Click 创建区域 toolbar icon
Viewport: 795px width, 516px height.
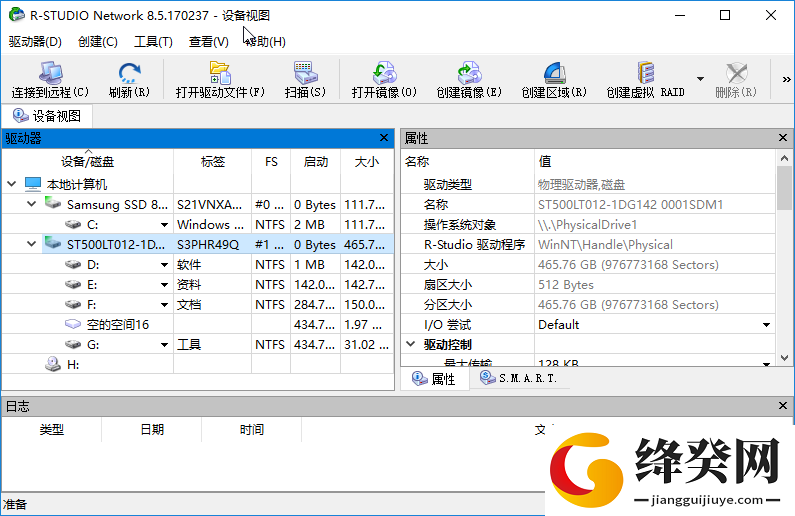click(x=554, y=72)
